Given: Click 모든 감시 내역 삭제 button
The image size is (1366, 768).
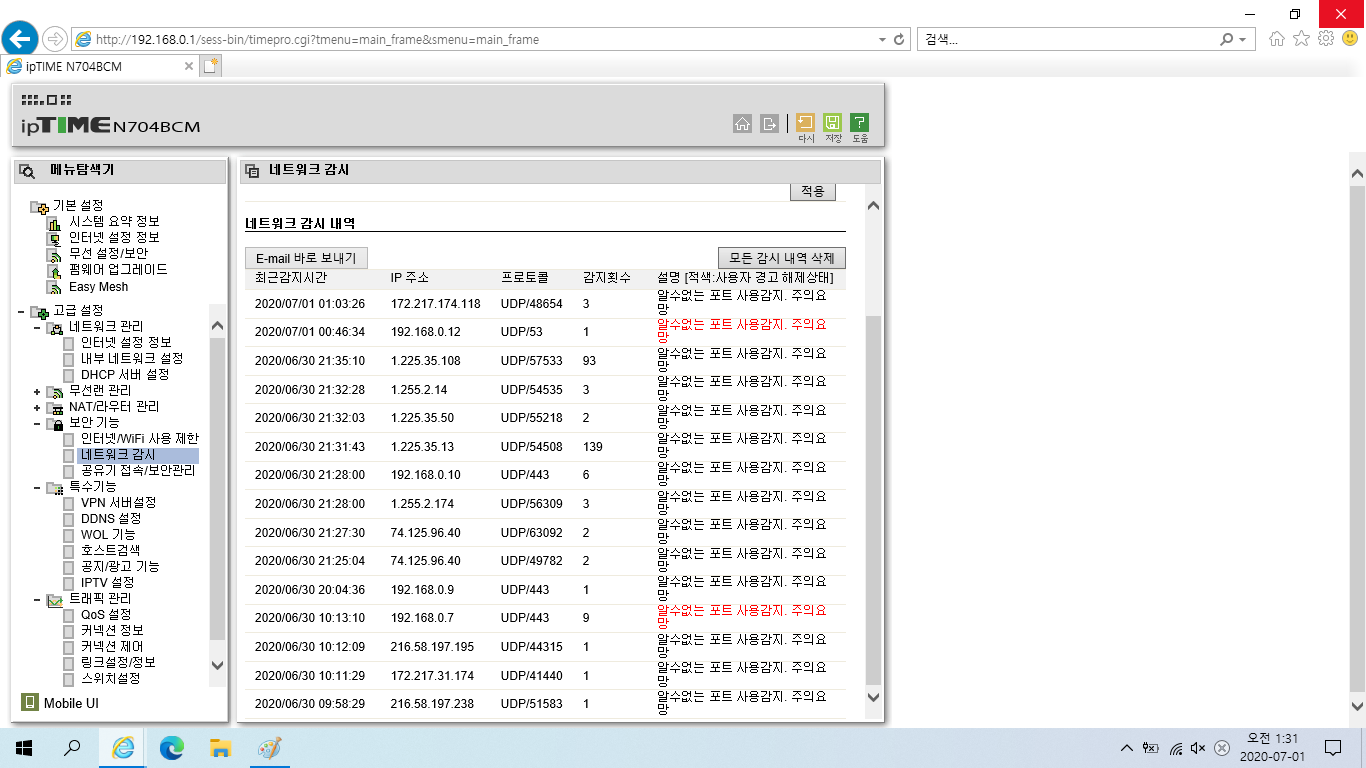Looking at the screenshot, I should pyautogui.click(x=782, y=258).
